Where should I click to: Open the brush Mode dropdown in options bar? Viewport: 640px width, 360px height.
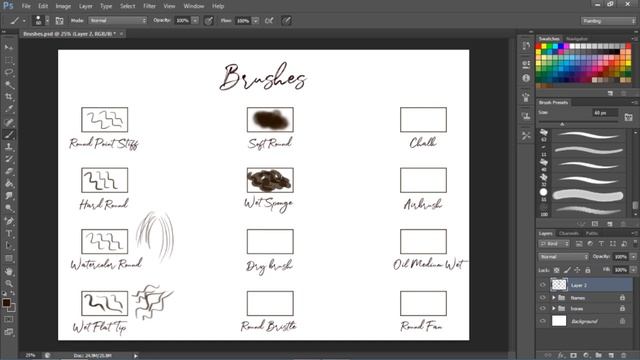click(118, 20)
